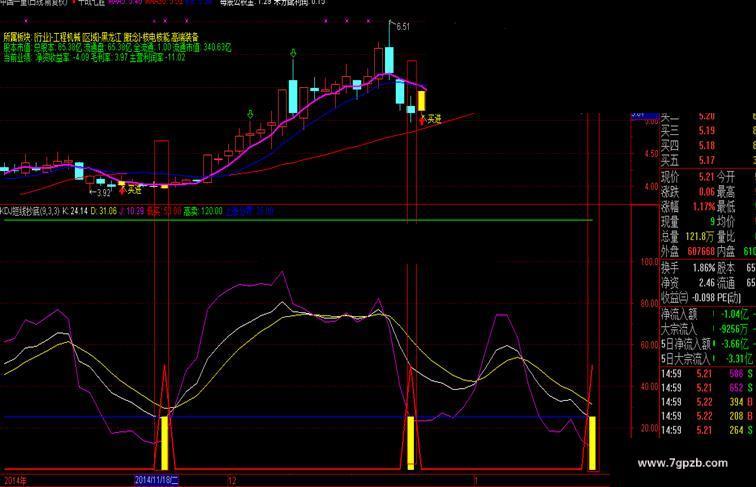Click the 60.00 KDJ axis label

pyautogui.click(x=650, y=345)
